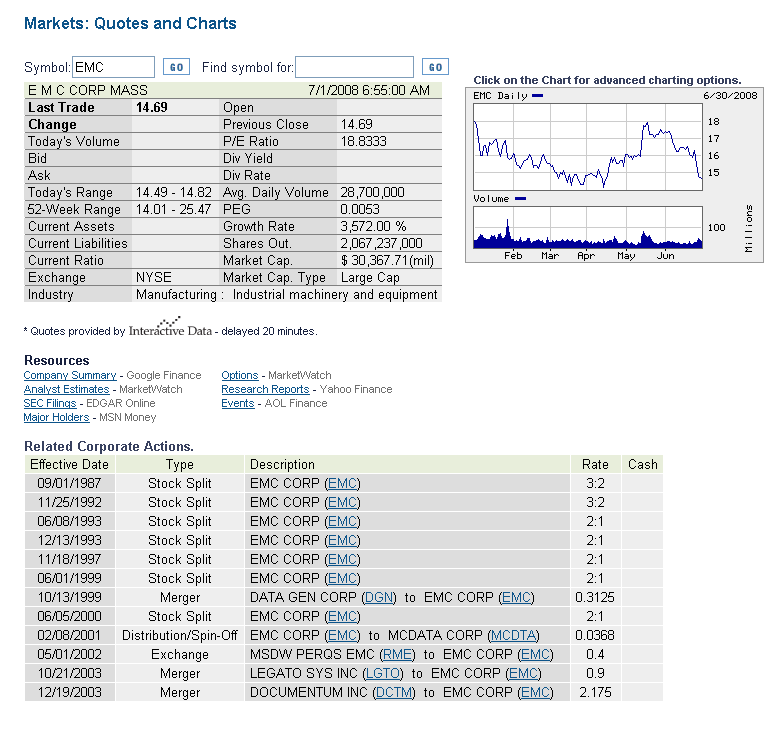Click EMC link in 05/01/2002 exchange row

point(535,654)
